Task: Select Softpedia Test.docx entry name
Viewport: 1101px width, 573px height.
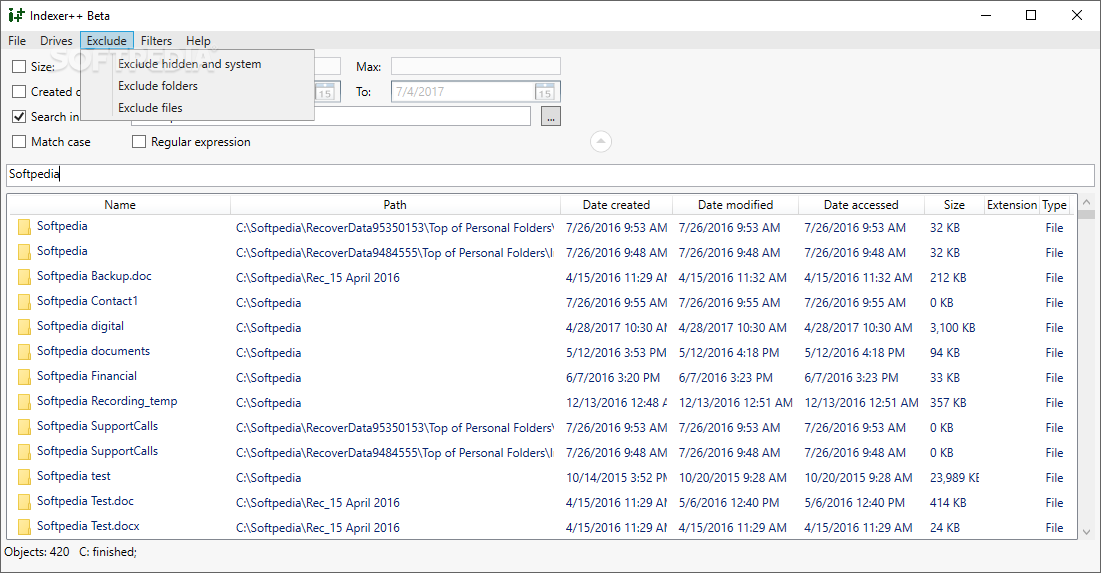Action: (x=88, y=525)
